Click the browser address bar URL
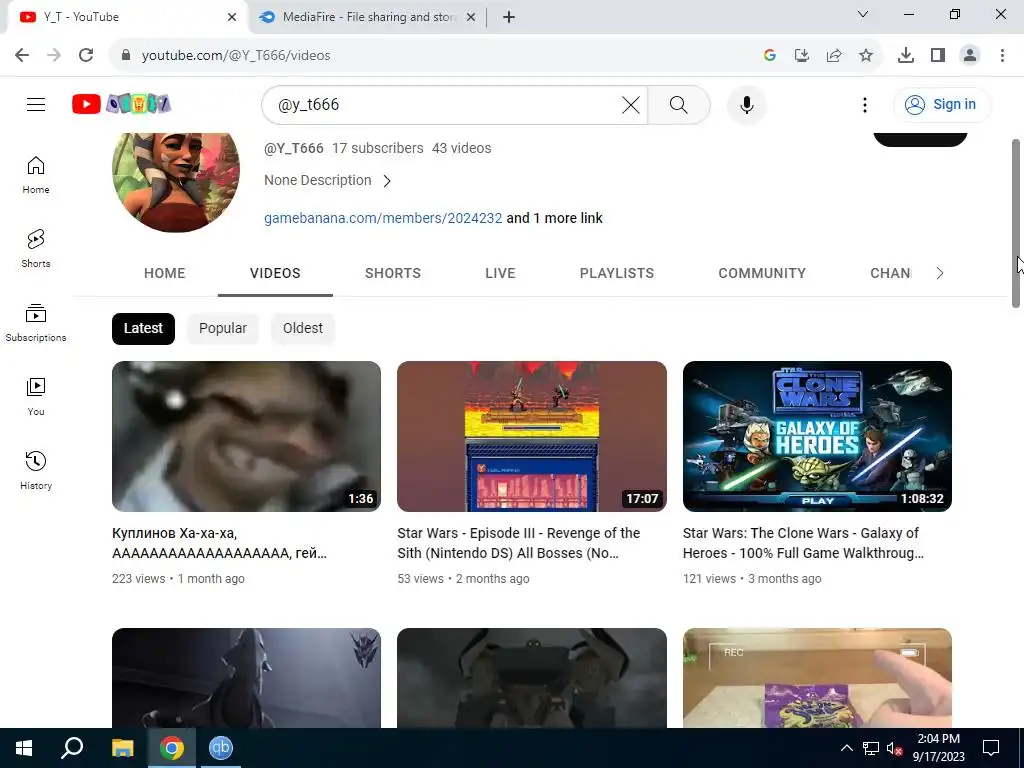 click(x=236, y=56)
